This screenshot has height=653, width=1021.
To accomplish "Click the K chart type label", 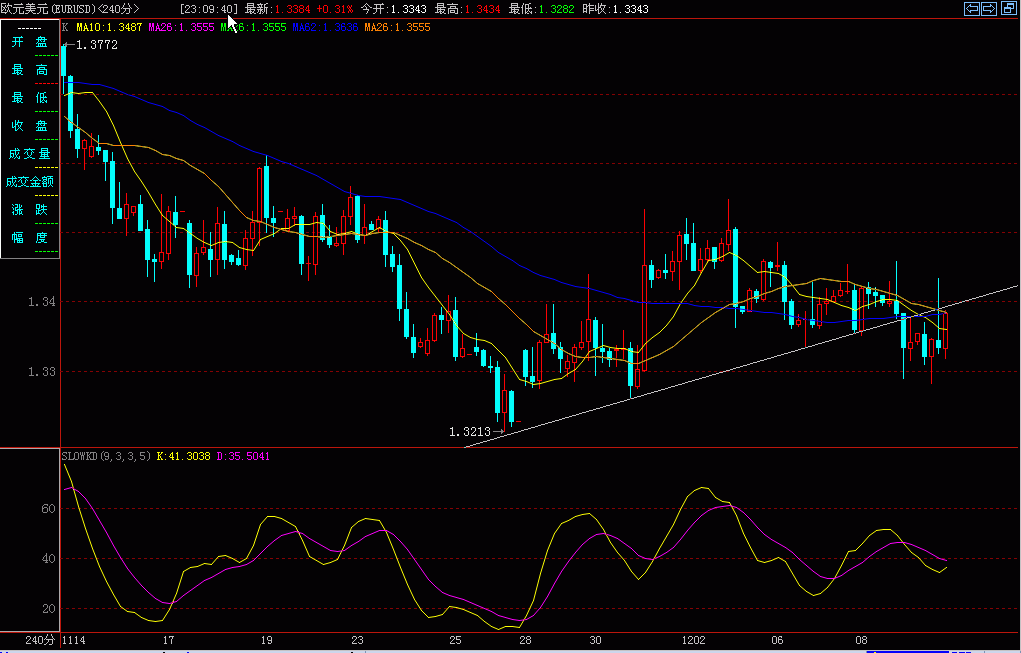I will coord(65,27).
